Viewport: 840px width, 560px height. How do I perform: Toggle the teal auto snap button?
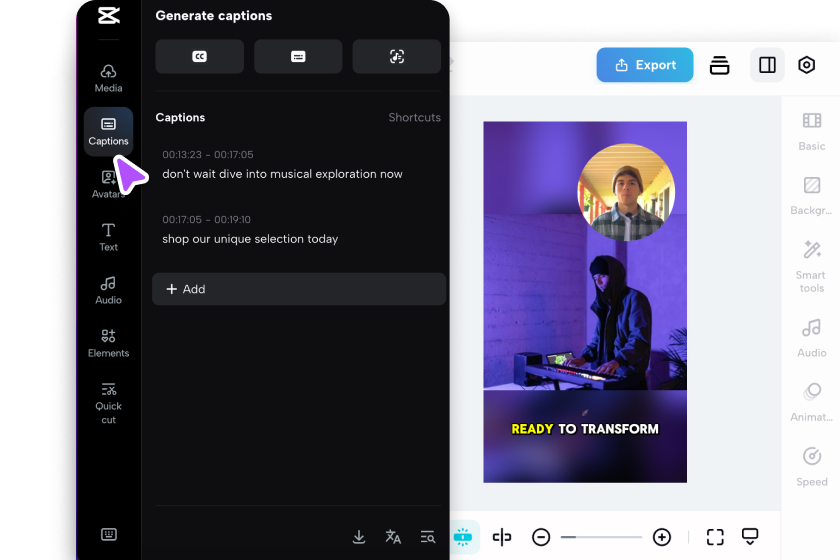(x=463, y=536)
